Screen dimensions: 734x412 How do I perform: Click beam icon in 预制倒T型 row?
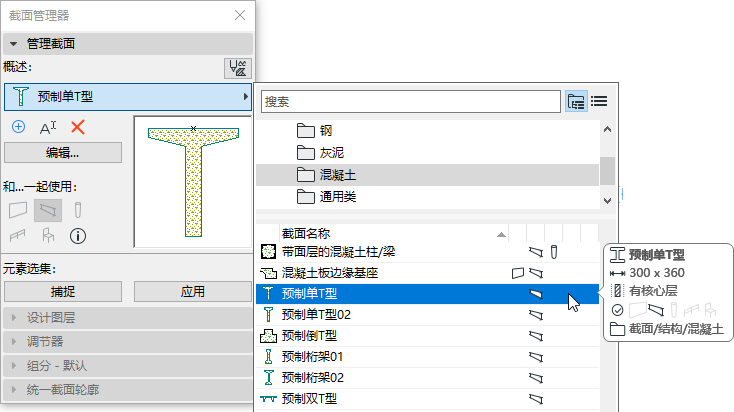coord(536,336)
